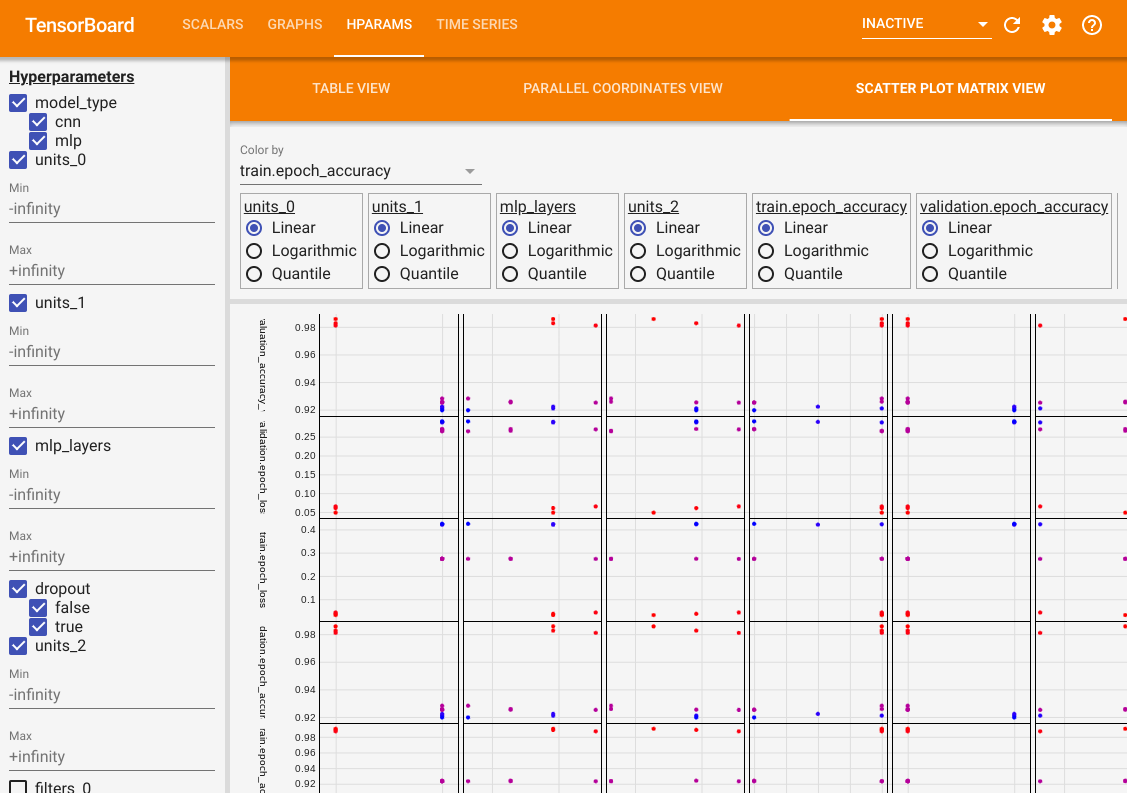
Task: Click the Hyperparameters heading
Action: tap(71, 77)
